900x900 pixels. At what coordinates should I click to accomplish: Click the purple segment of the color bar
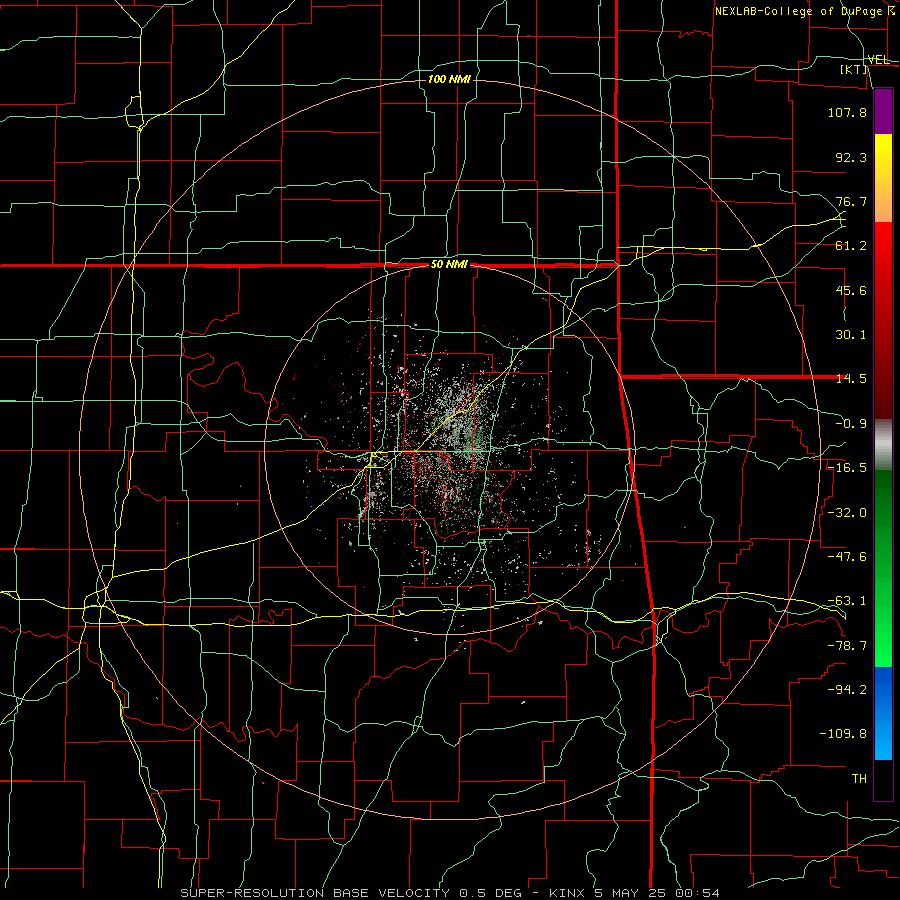tap(883, 112)
